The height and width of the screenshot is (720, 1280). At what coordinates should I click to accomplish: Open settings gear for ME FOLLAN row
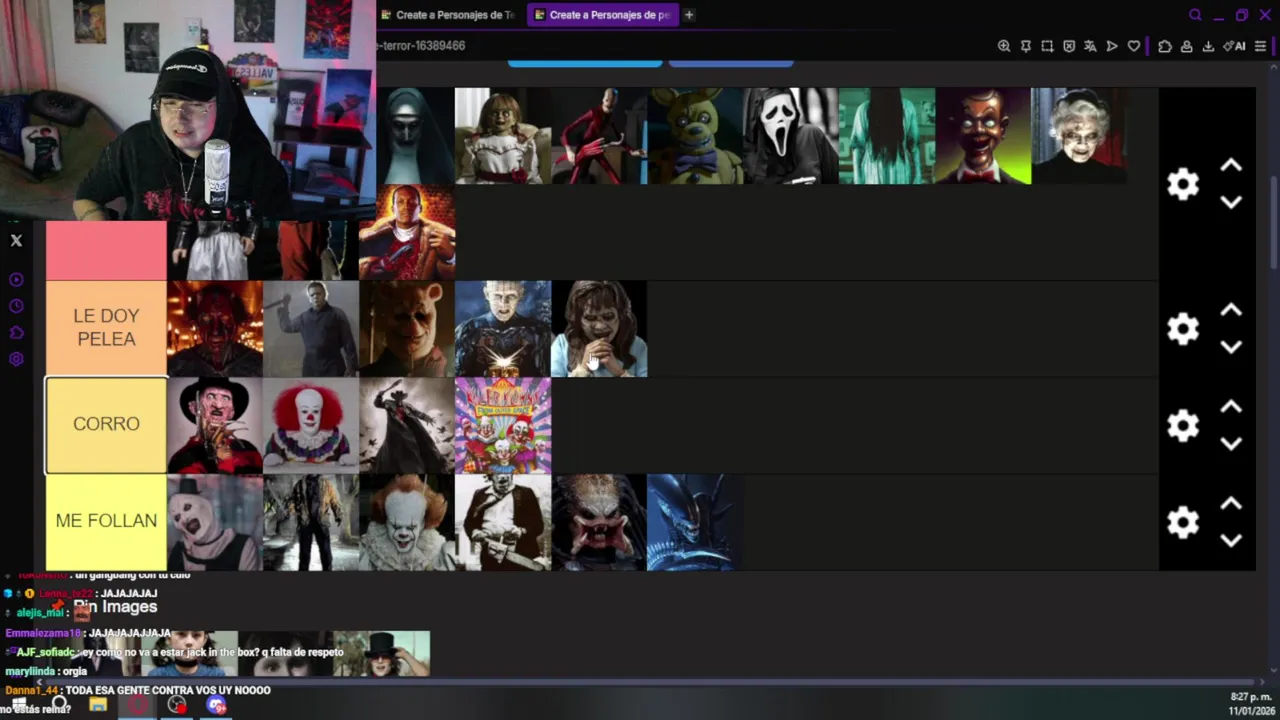[1183, 522]
